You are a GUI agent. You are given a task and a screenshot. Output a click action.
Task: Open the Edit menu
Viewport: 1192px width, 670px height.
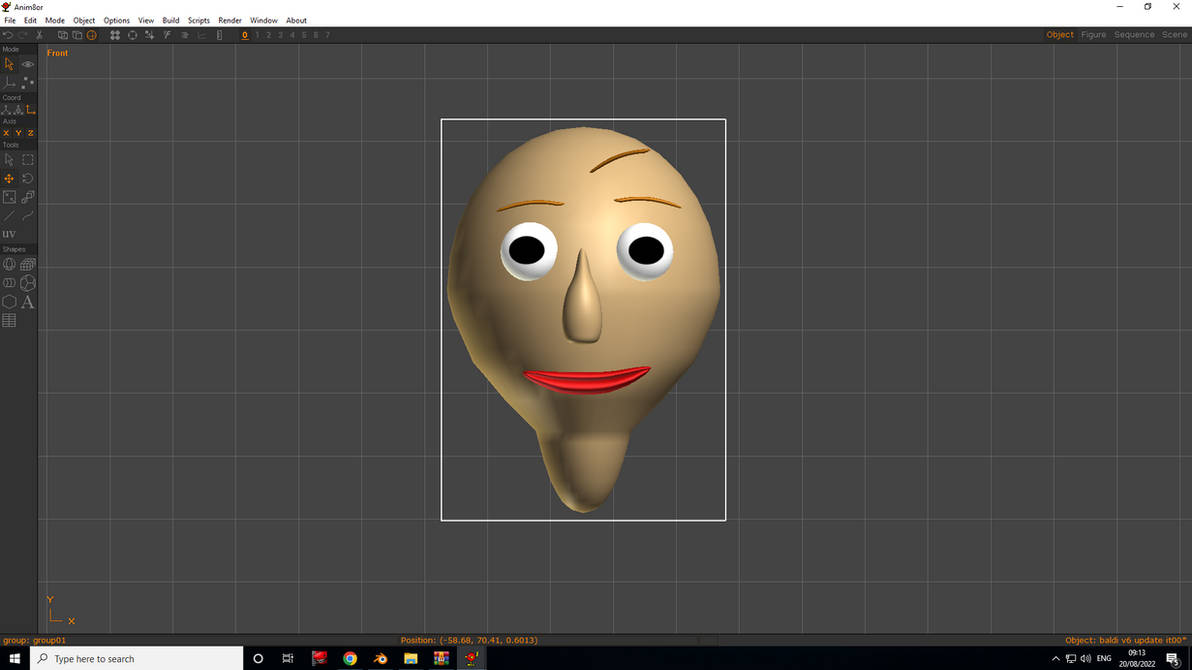coord(30,21)
